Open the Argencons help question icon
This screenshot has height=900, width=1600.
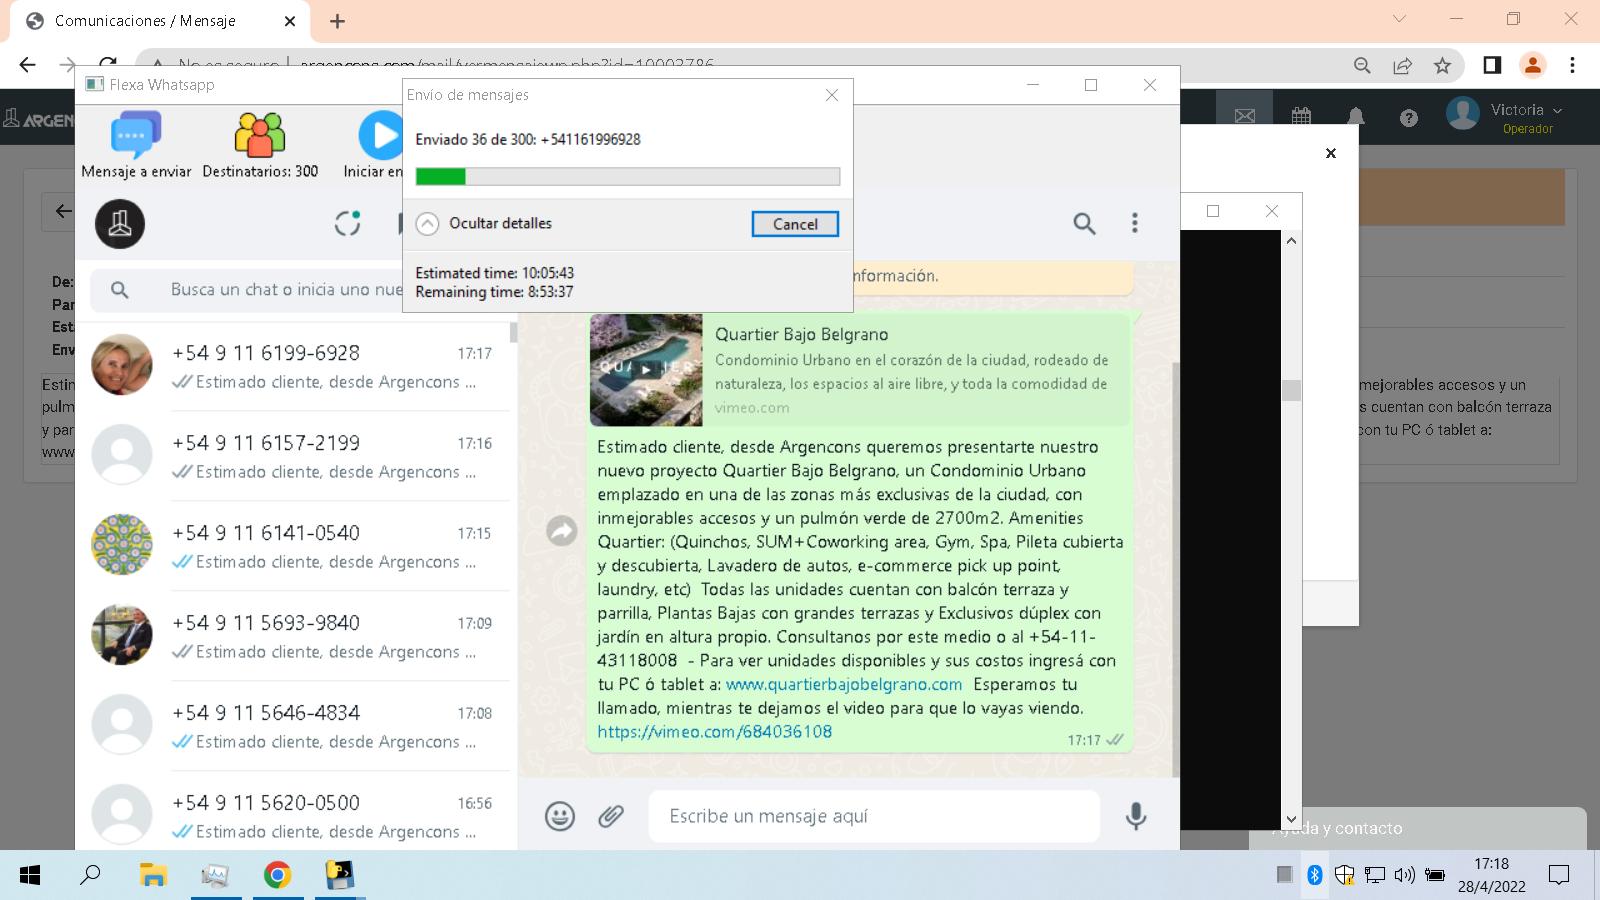pos(1409,118)
